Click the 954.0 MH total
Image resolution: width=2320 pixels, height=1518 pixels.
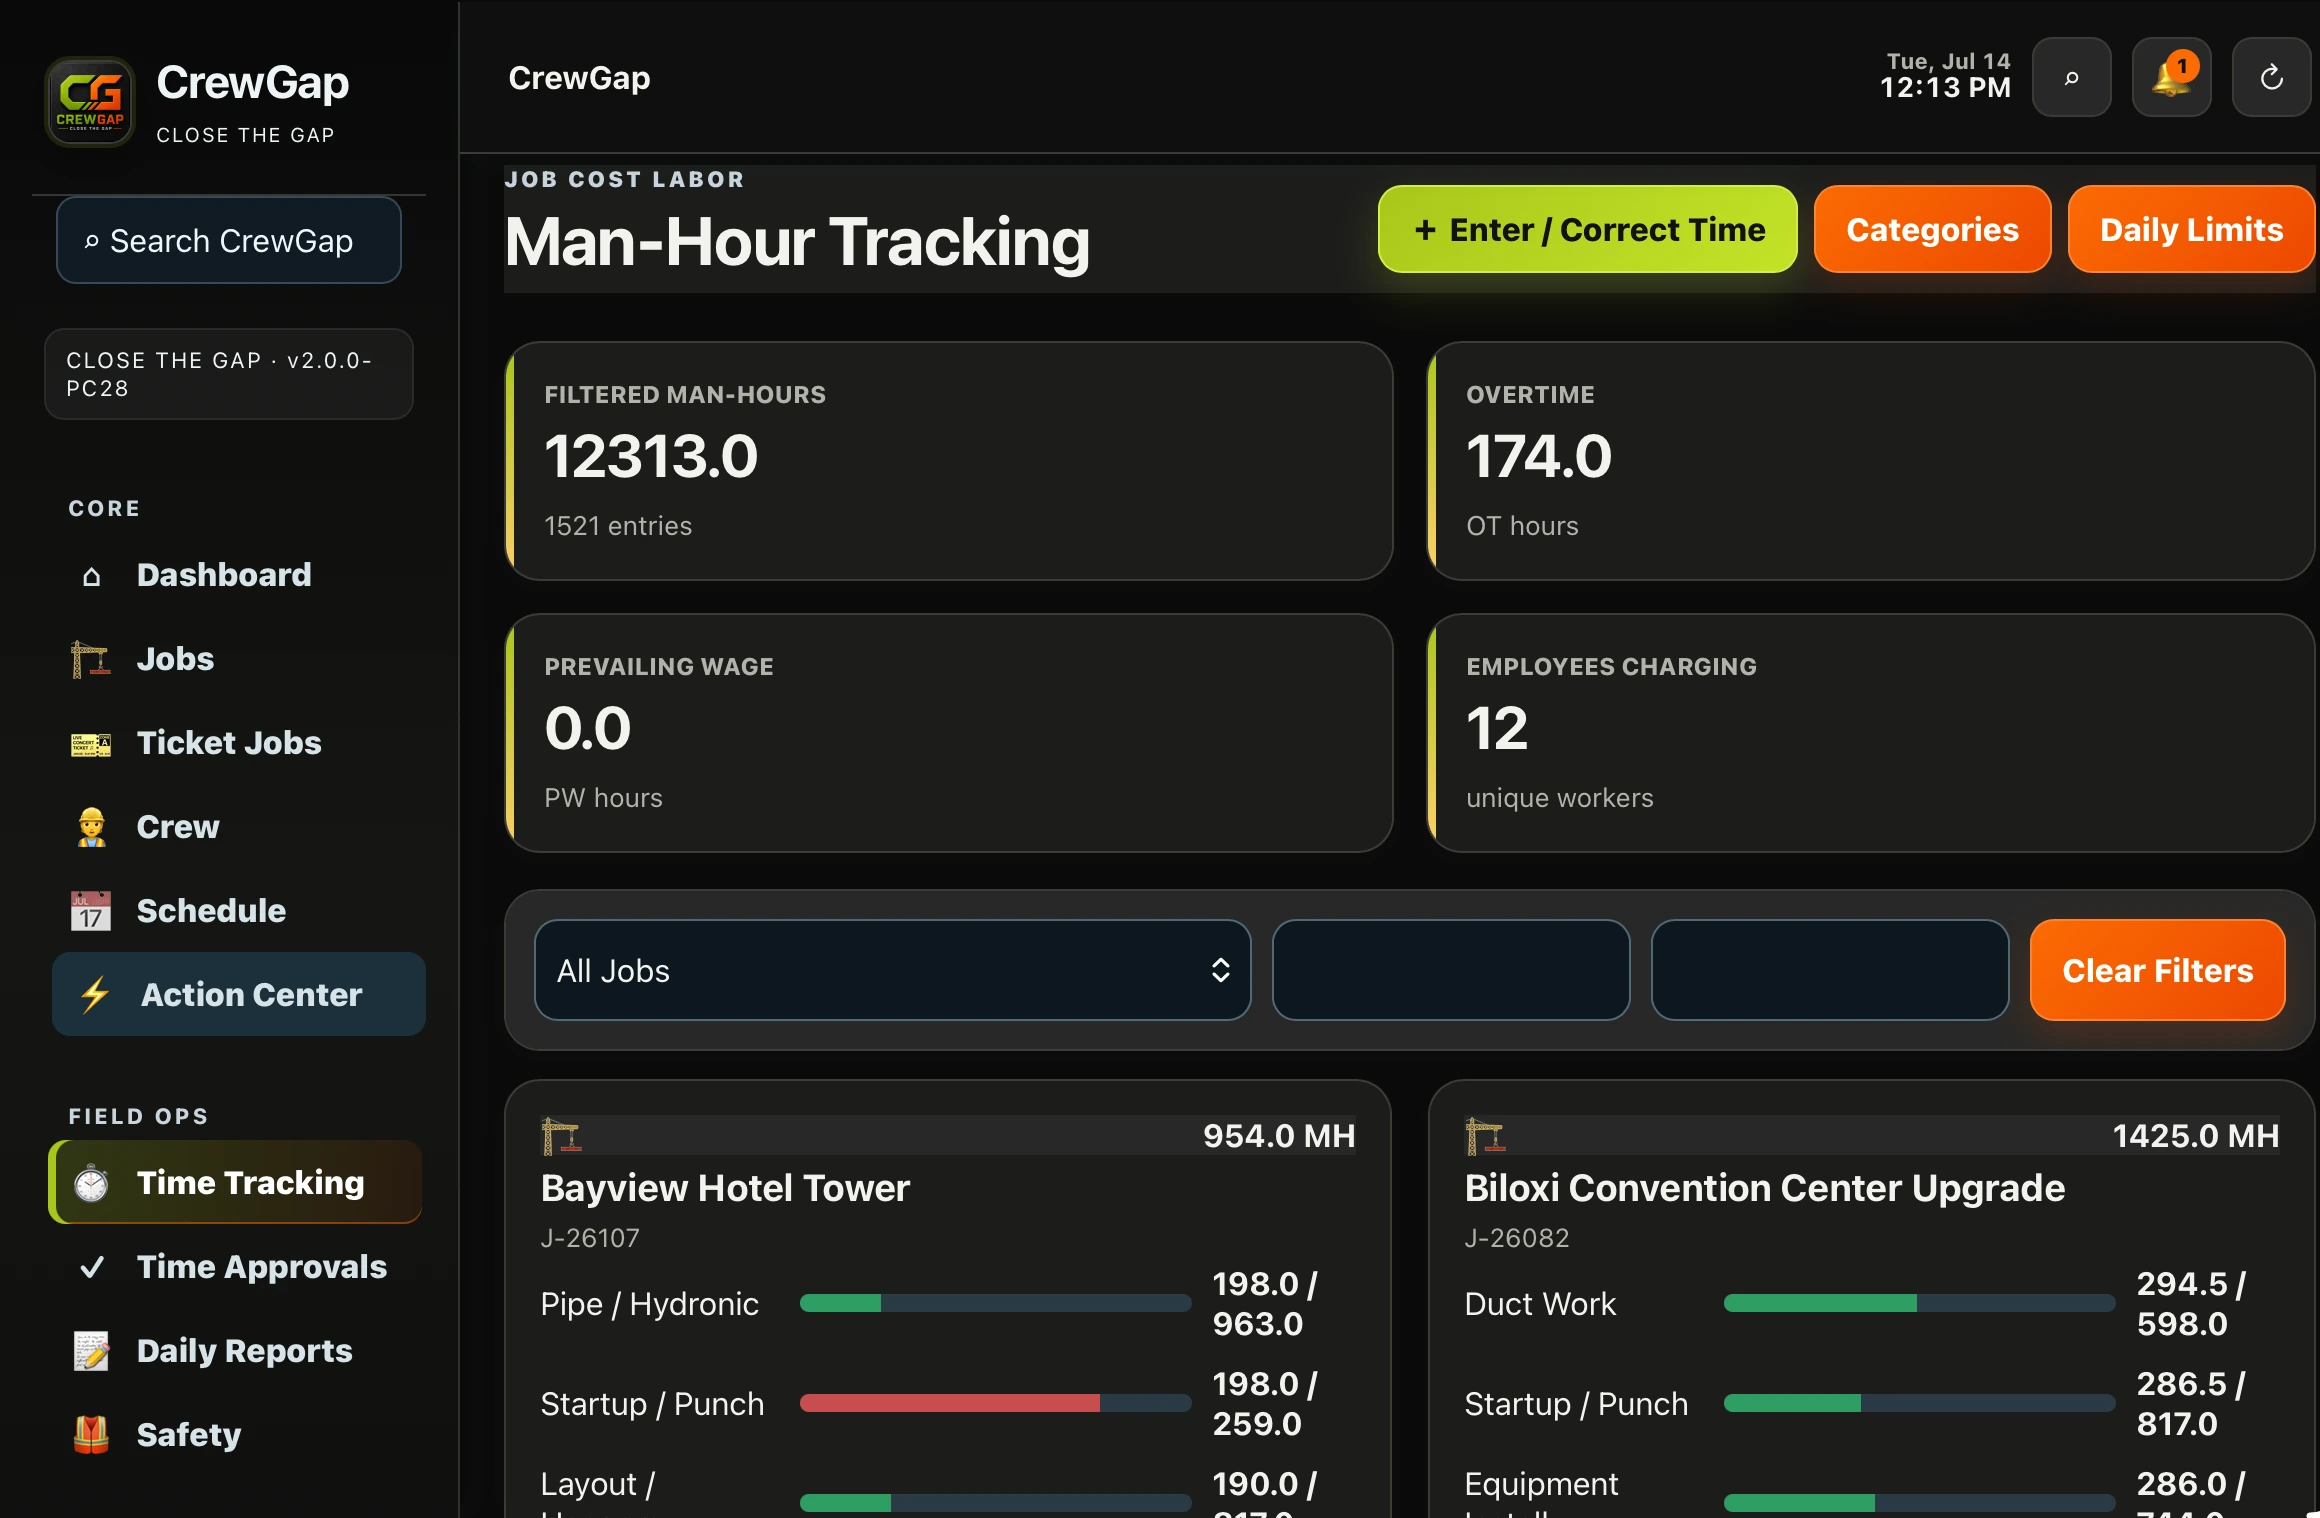[x=1279, y=1137]
